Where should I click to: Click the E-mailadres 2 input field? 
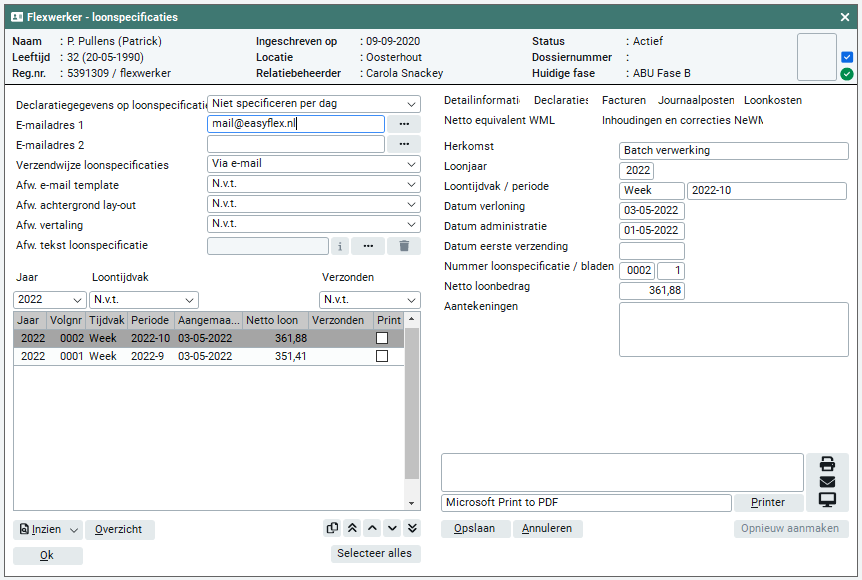click(296, 144)
